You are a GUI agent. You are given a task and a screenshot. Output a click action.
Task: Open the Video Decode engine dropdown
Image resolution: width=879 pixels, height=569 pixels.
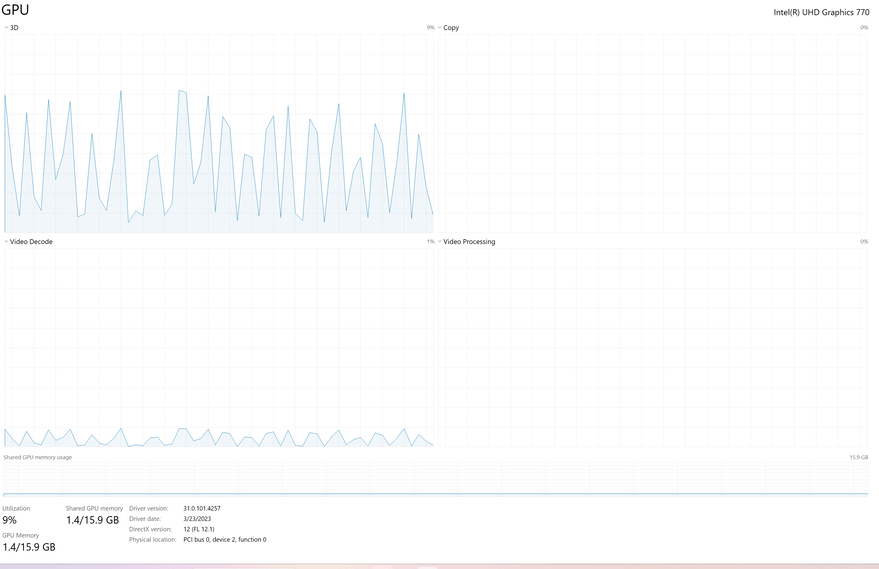[29, 242]
